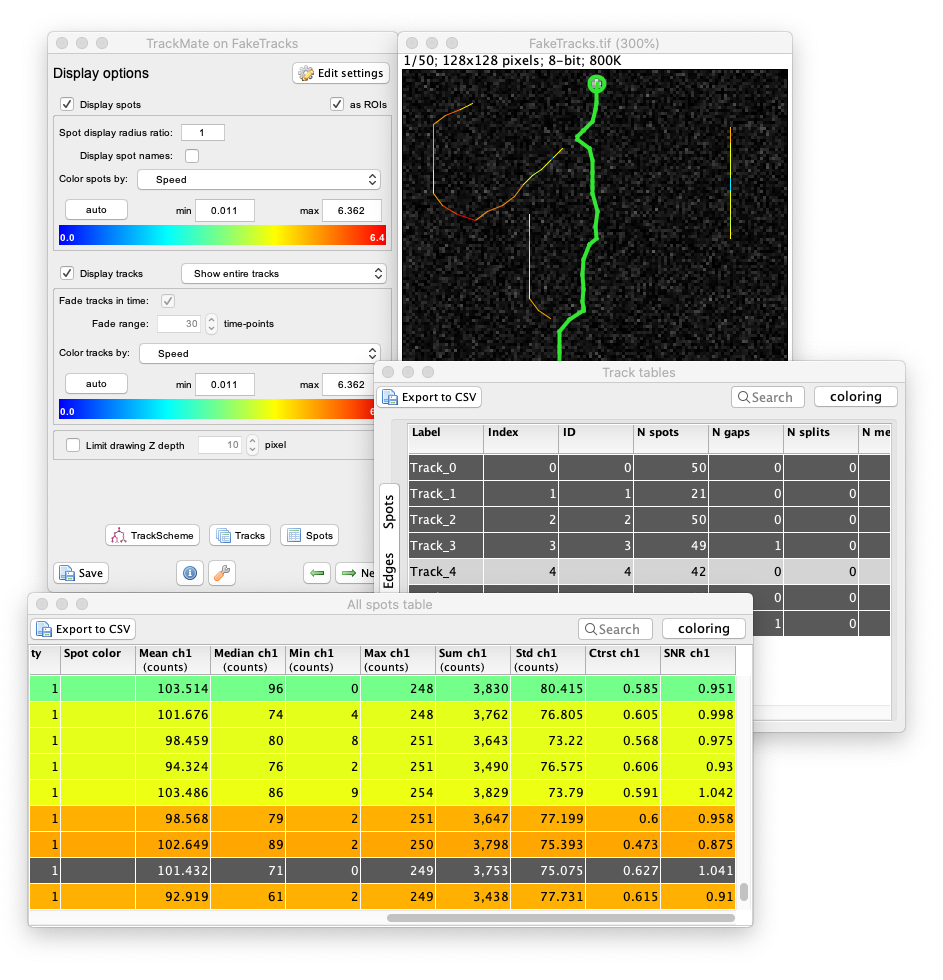Toggle the Display tracks checkbox

pyautogui.click(x=67, y=273)
